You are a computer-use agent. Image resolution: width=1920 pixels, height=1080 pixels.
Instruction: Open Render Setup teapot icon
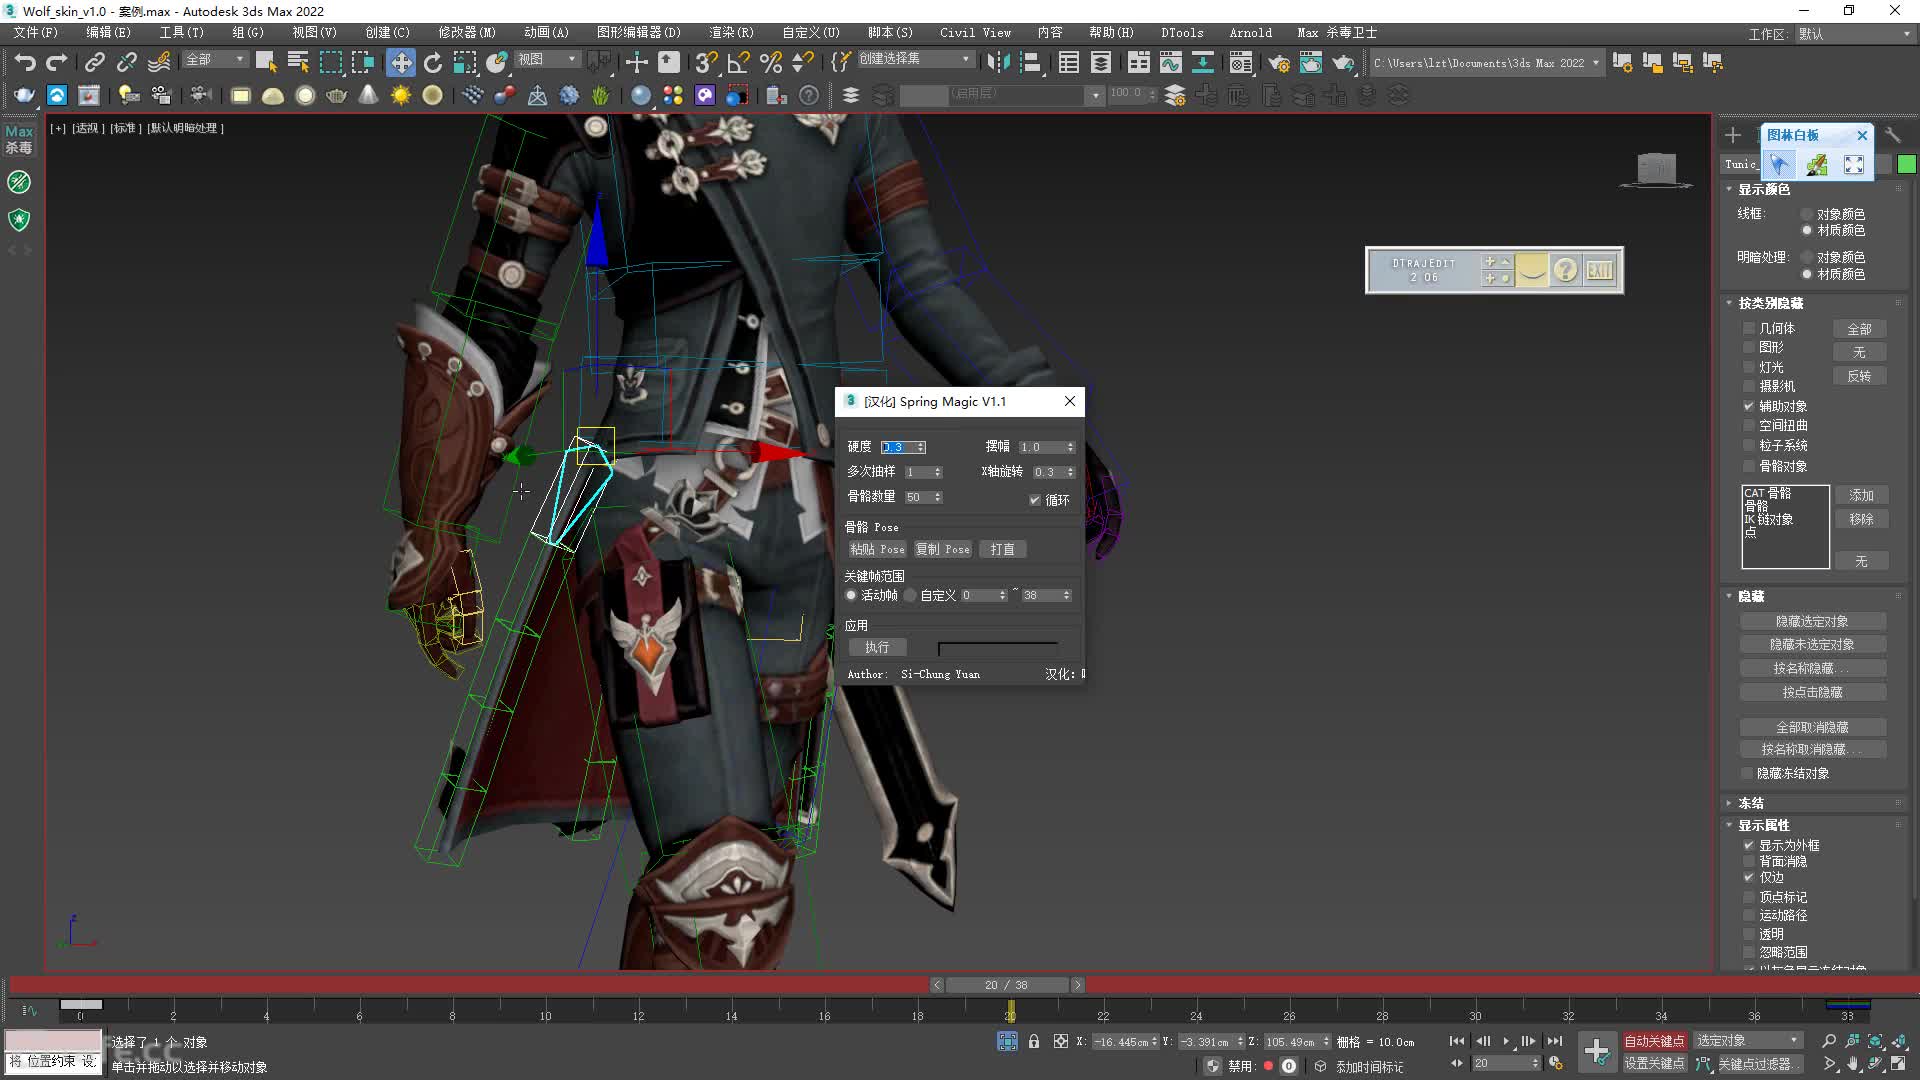[1278, 63]
